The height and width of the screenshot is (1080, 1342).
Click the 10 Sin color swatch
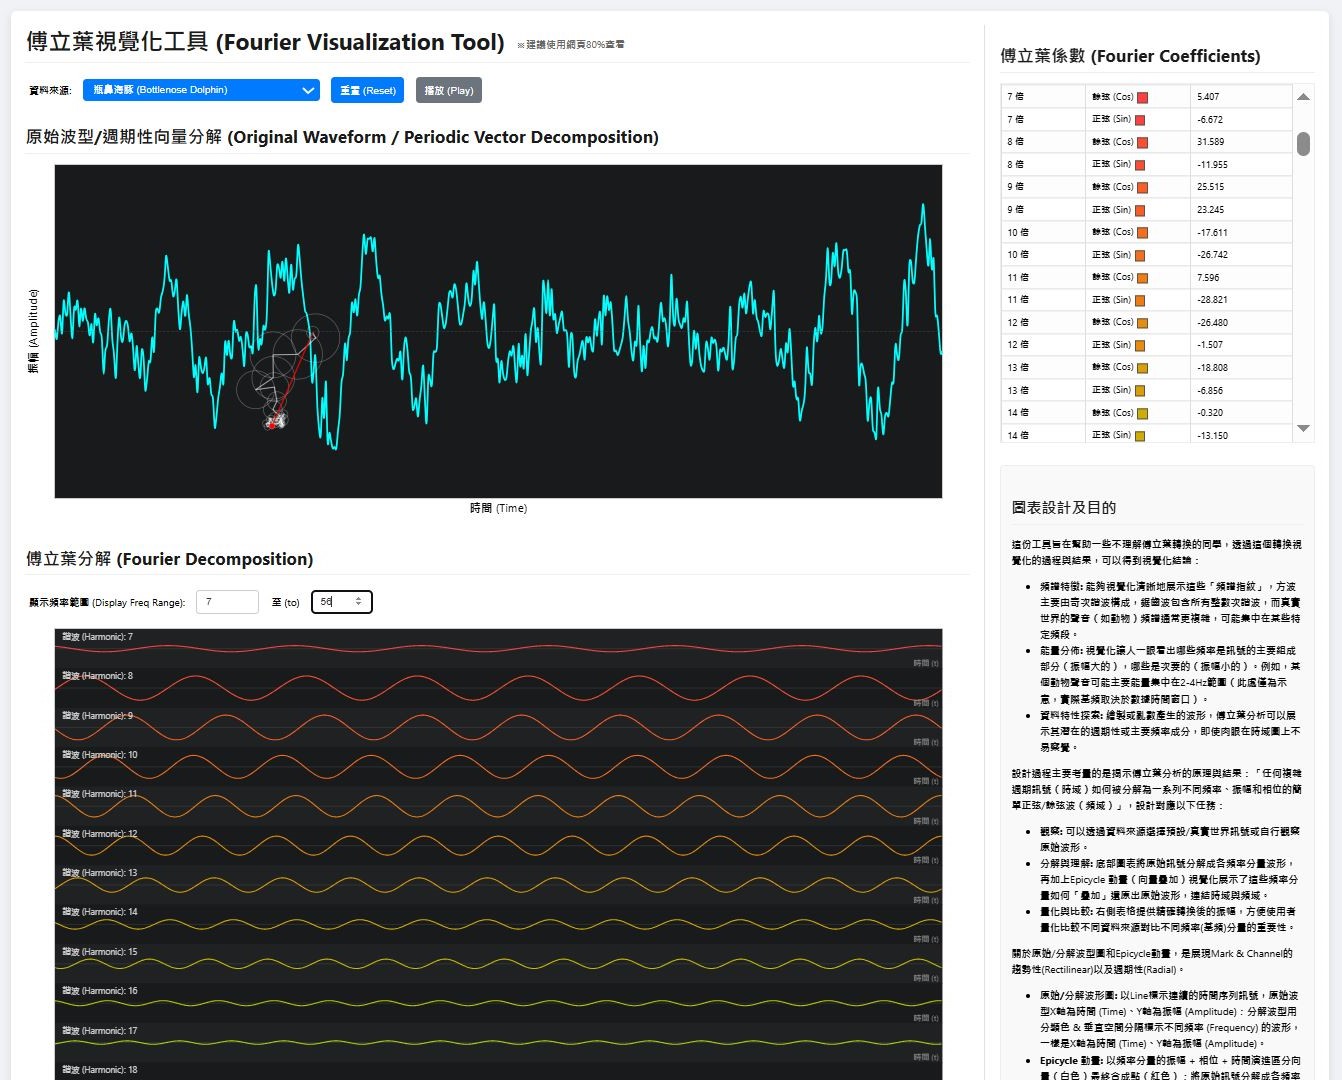[1139, 256]
